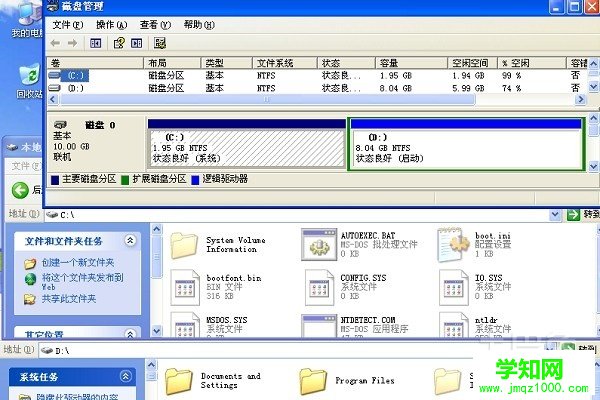Click the 8.04 GB capacity cell
The image size is (600, 400).
(396, 88)
